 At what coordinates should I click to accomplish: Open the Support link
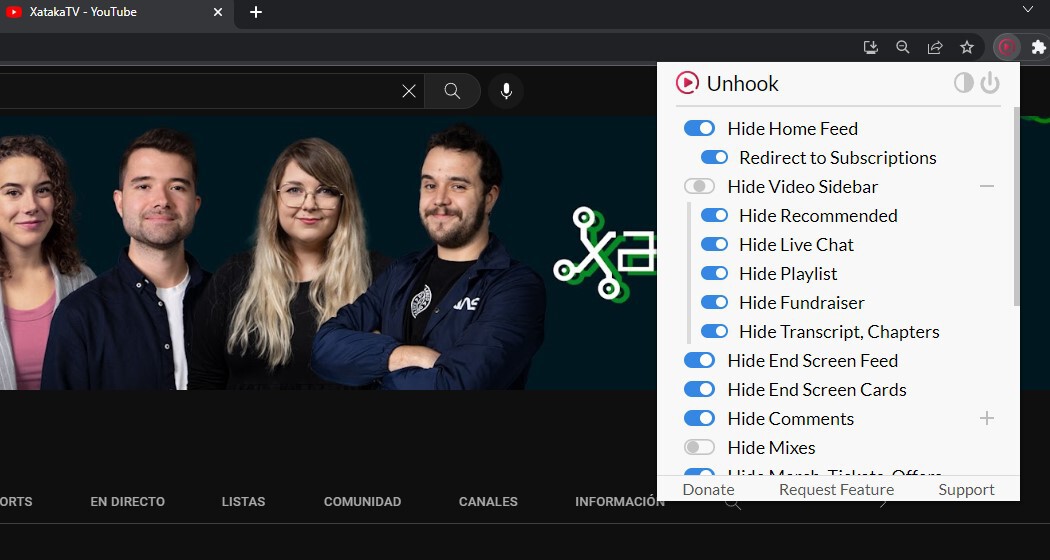(x=966, y=490)
